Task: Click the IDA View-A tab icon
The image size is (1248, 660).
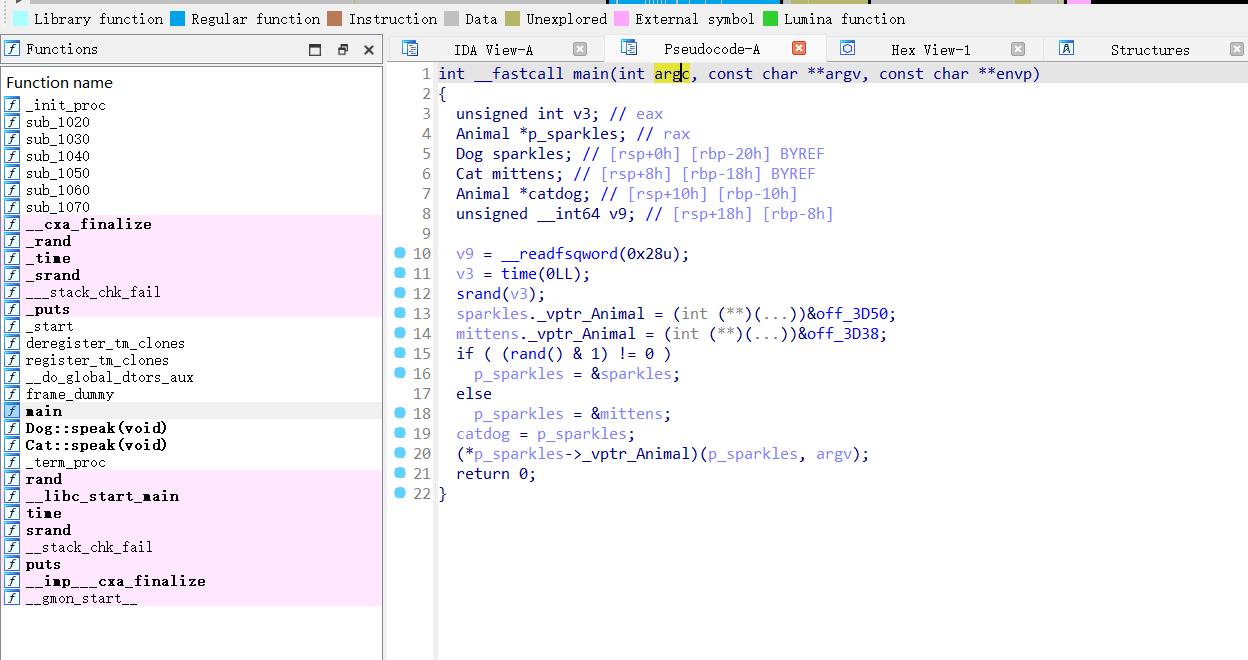Action: [410, 49]
